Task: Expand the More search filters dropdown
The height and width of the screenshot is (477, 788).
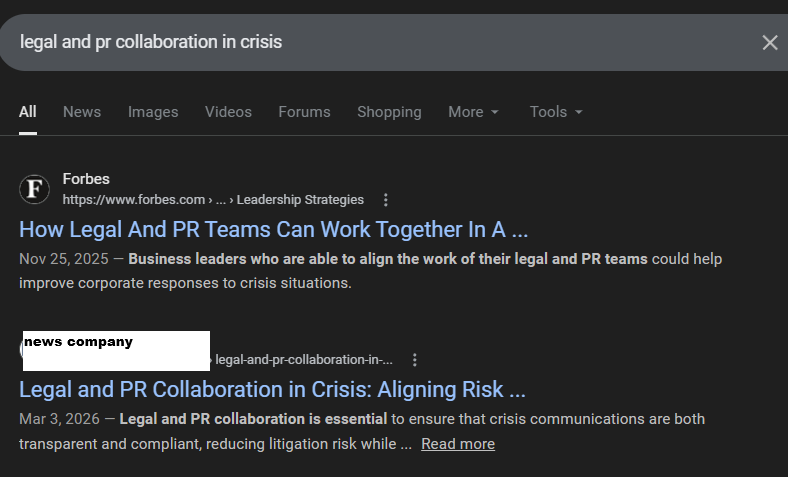Action: coord(473,112)
